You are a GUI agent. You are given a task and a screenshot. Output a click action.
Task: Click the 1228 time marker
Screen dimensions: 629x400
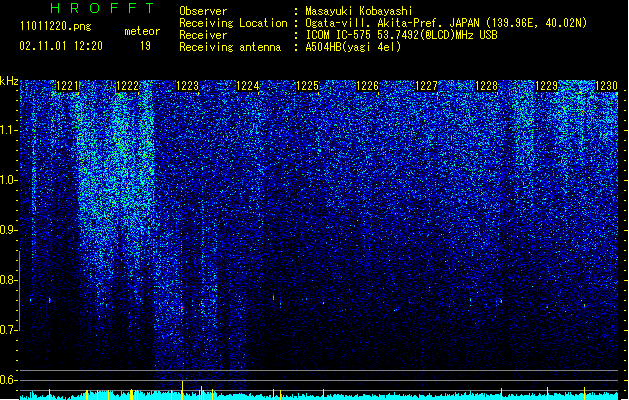486,86
